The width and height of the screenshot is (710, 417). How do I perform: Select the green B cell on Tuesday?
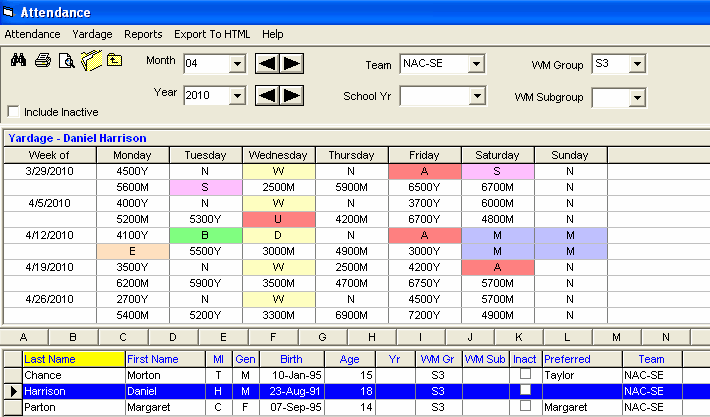206,235
